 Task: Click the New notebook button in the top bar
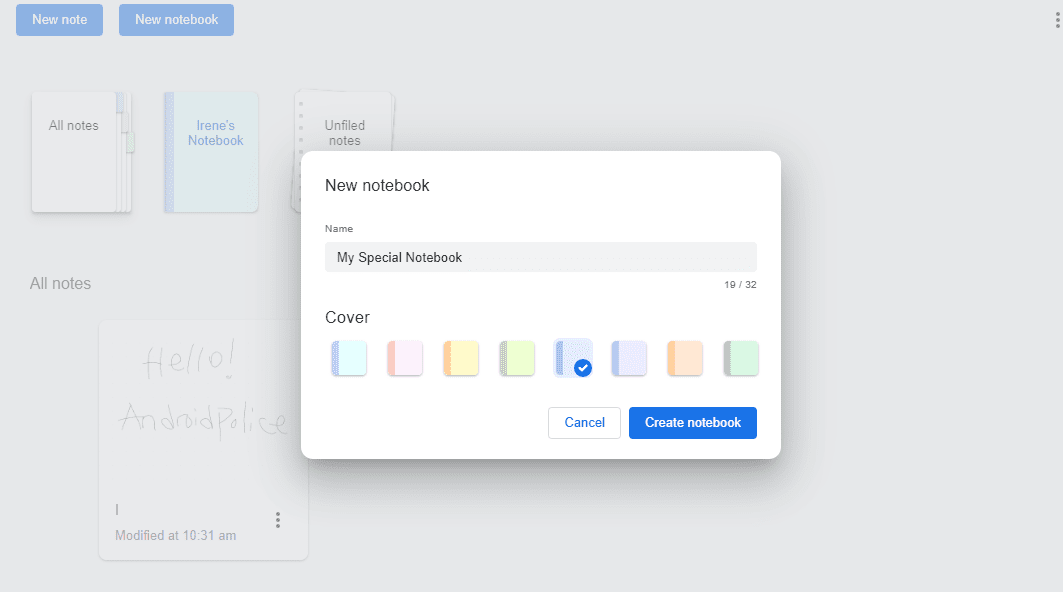[x=176, y=20]
